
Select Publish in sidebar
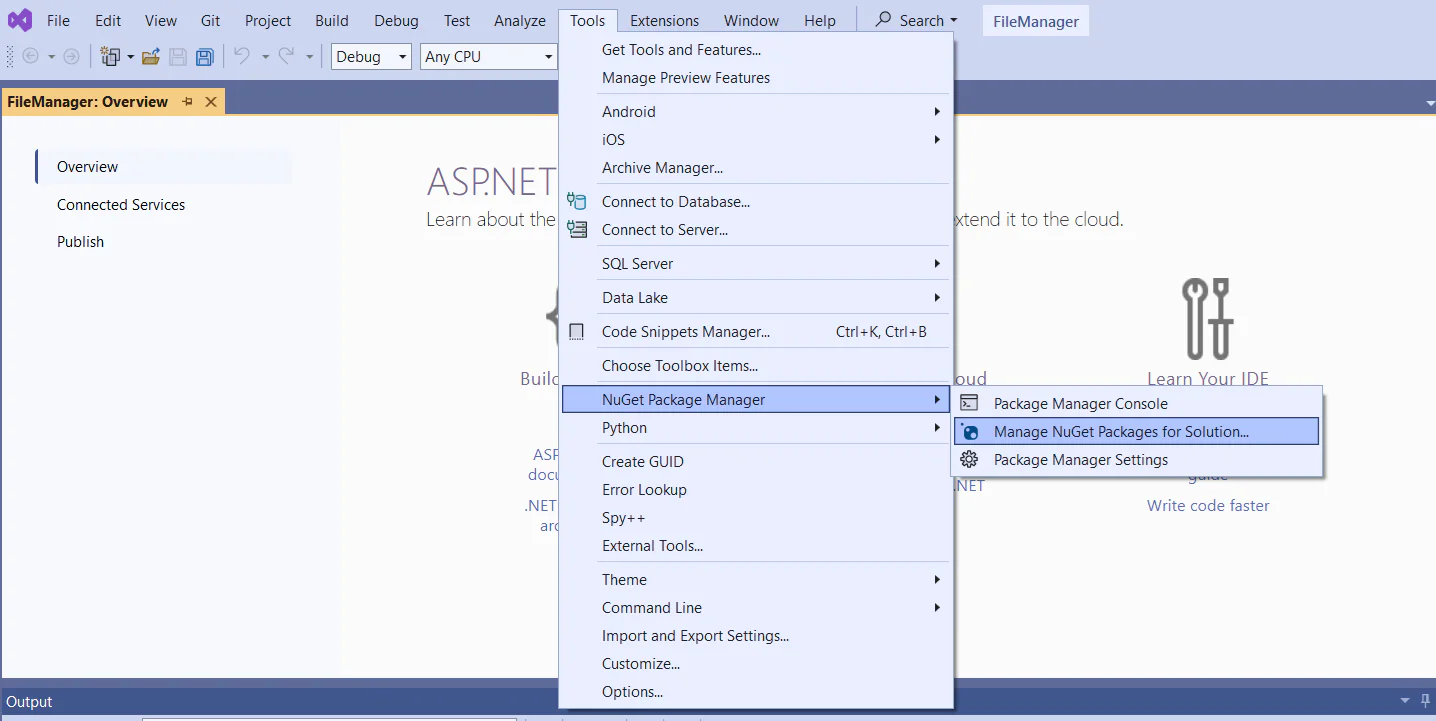click(80, 242)
